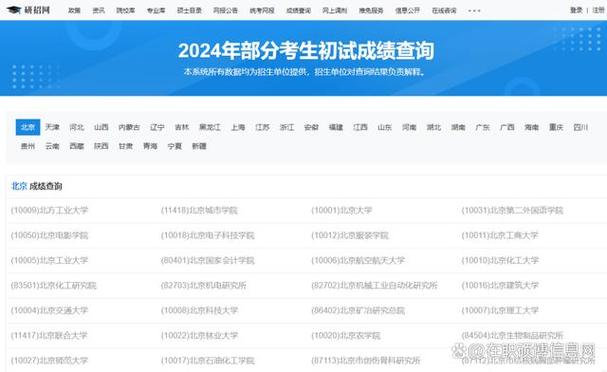Switch to the 黑龙江 province tab
This screenshot has height=372, width=607.
click(210, 127)
